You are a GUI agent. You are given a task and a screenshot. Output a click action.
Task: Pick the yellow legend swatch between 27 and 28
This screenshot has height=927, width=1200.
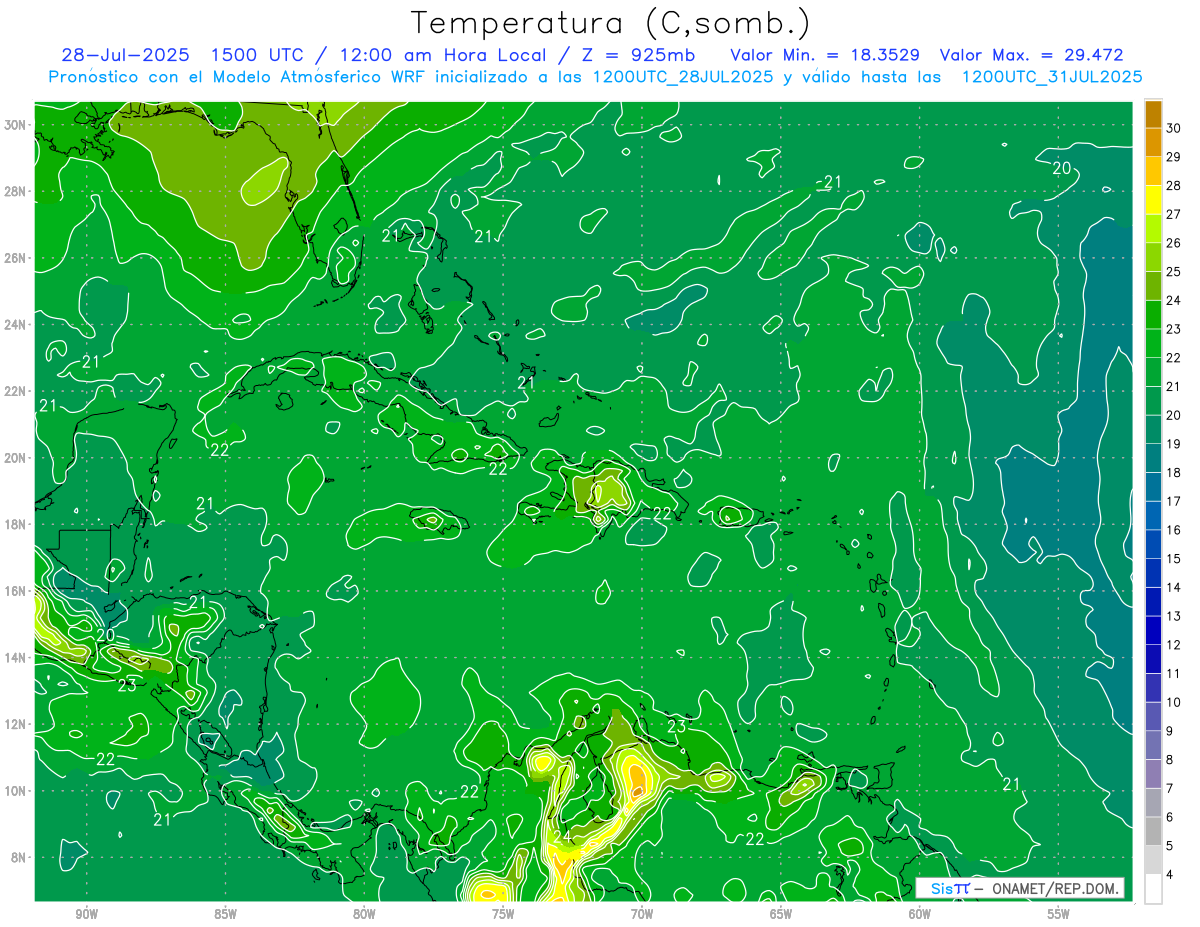(x=1153, y=200)
